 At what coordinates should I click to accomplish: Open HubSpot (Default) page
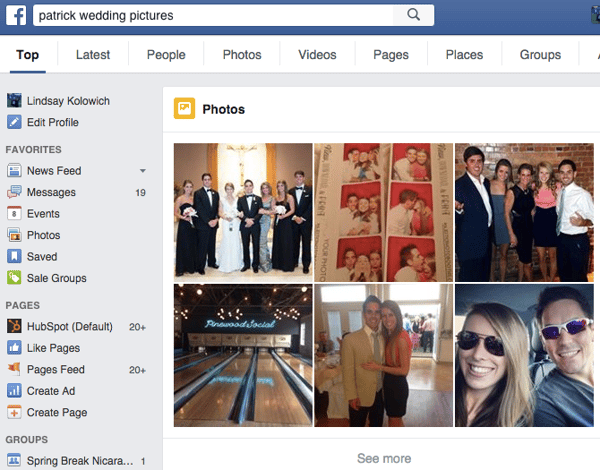click(69, 326)
